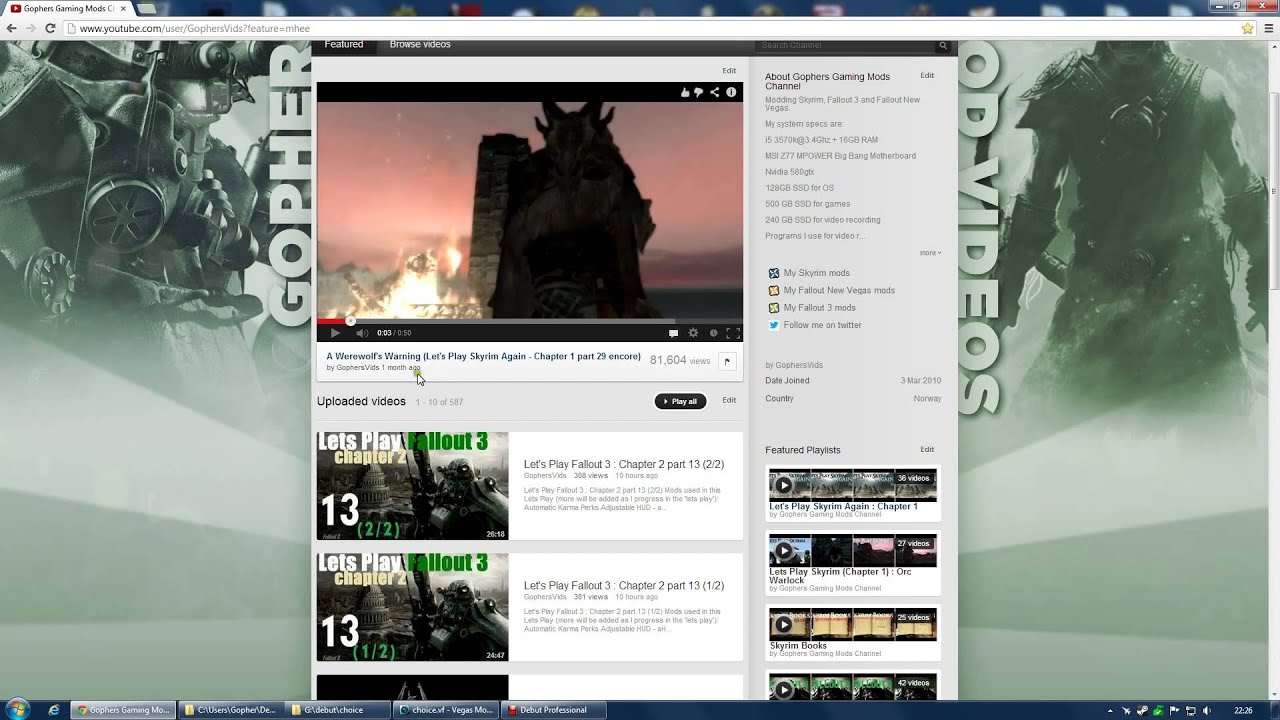Switch to Browse videos tab

[420, 44]
